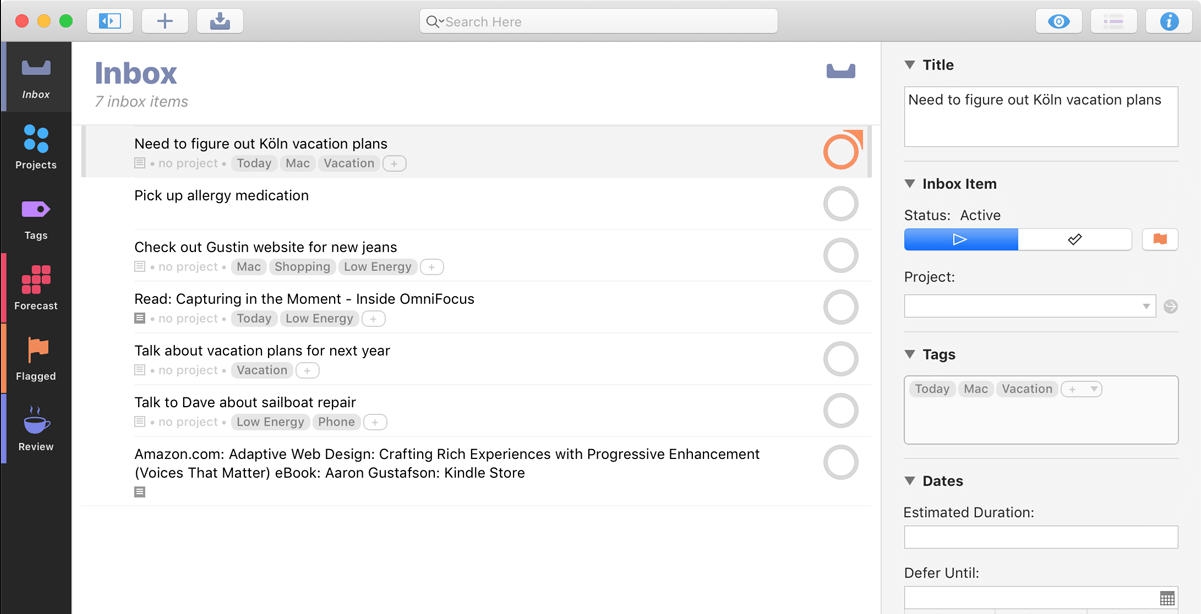Click the Search Here field
The height and width of the screenshot is (614, 1201).
click(598, 20)
